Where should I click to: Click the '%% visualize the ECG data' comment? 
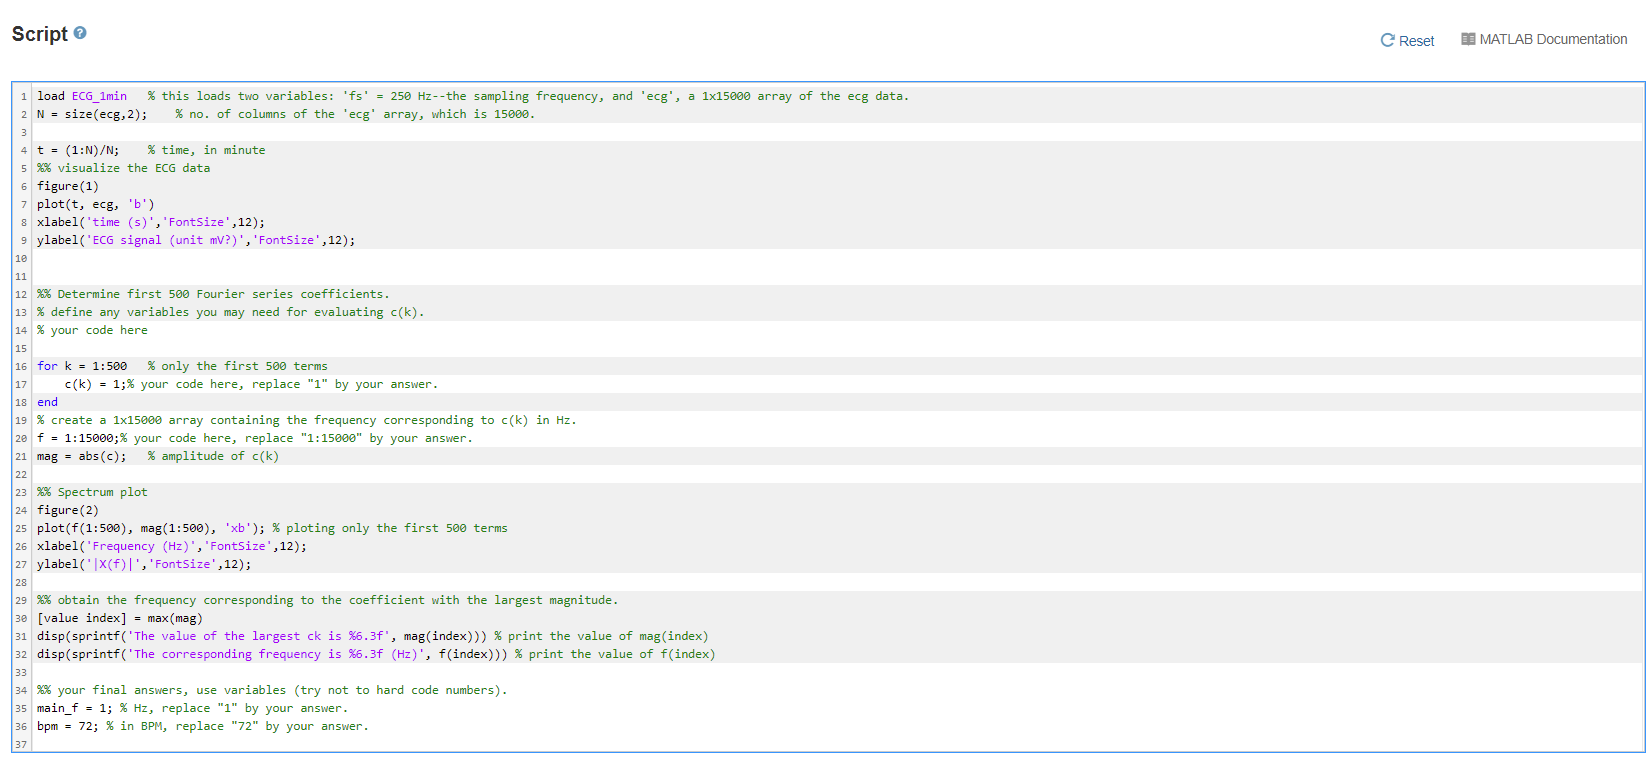pyautogui.click(x=124, y=168)
